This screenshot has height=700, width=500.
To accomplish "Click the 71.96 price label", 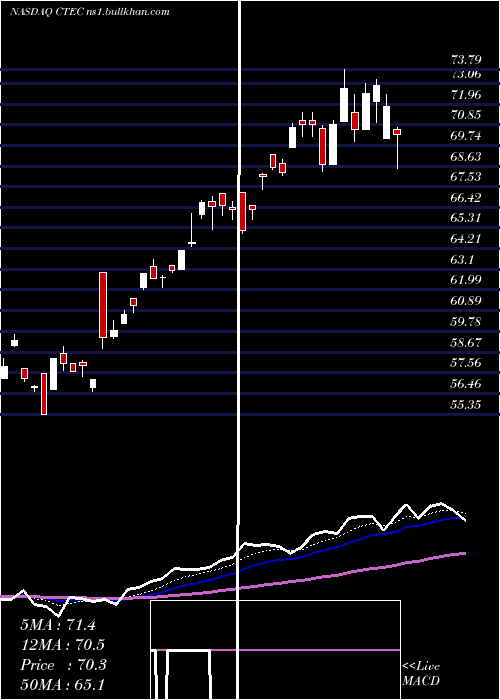I will (x=467, y=95).
